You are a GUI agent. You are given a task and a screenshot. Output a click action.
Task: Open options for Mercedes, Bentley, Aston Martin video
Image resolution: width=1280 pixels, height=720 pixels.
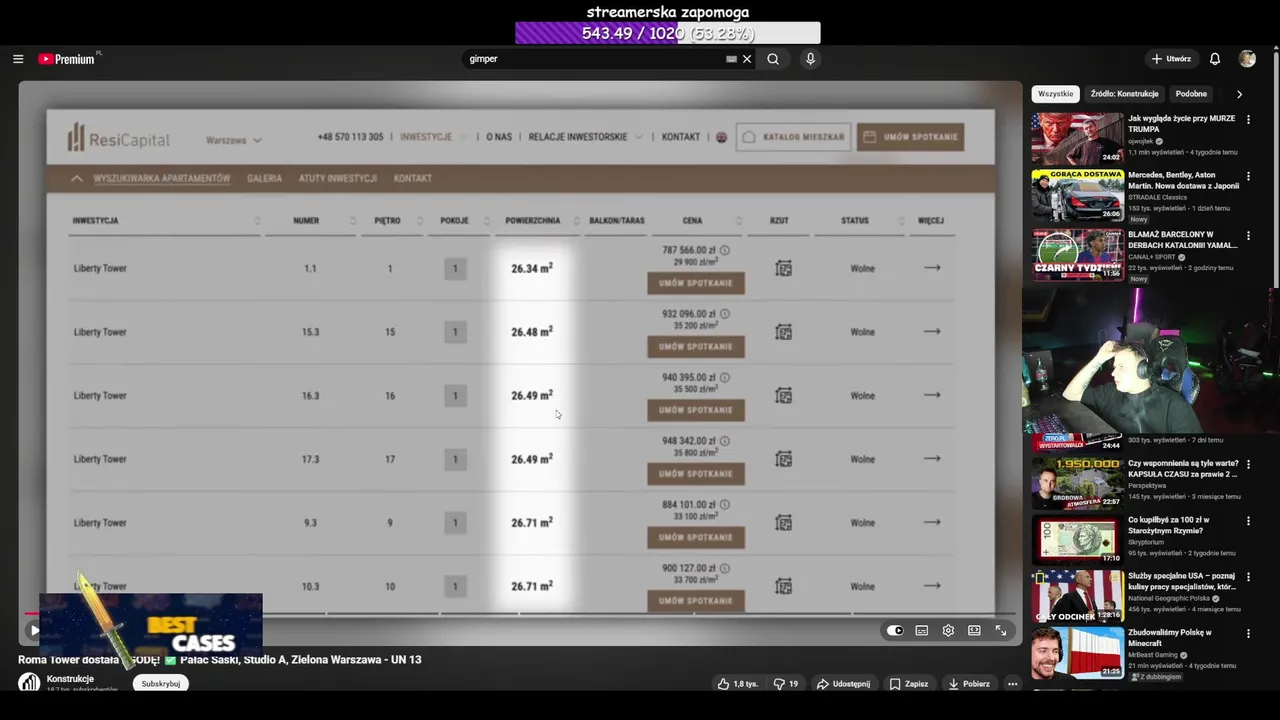click(1248, 176)
